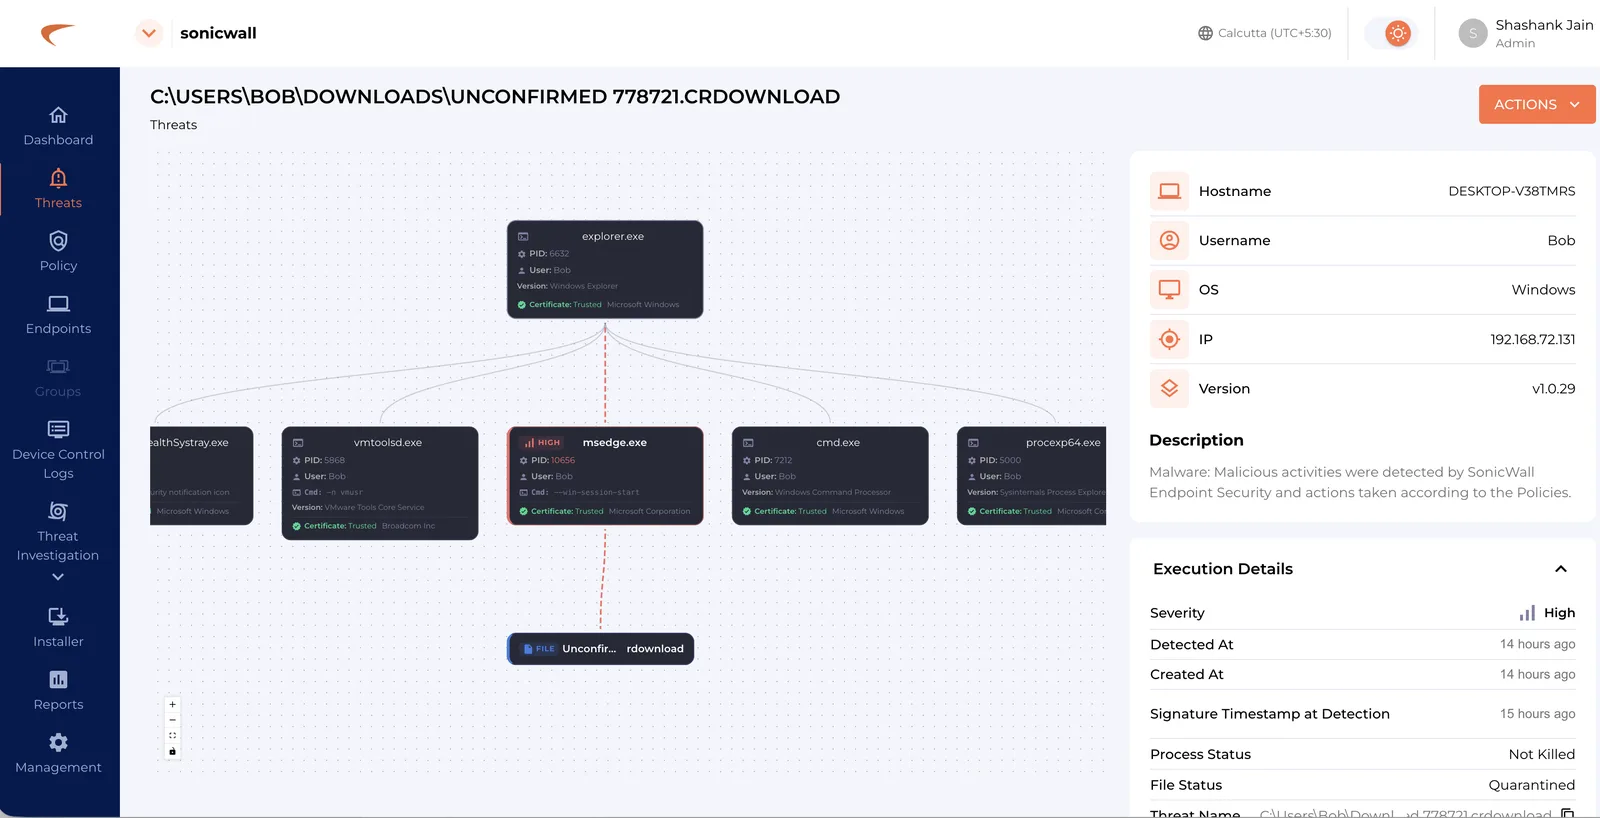This screenshot has height=818, width=1600.
Task: Copy the Threat Name path
Action: pos(1567,813)
